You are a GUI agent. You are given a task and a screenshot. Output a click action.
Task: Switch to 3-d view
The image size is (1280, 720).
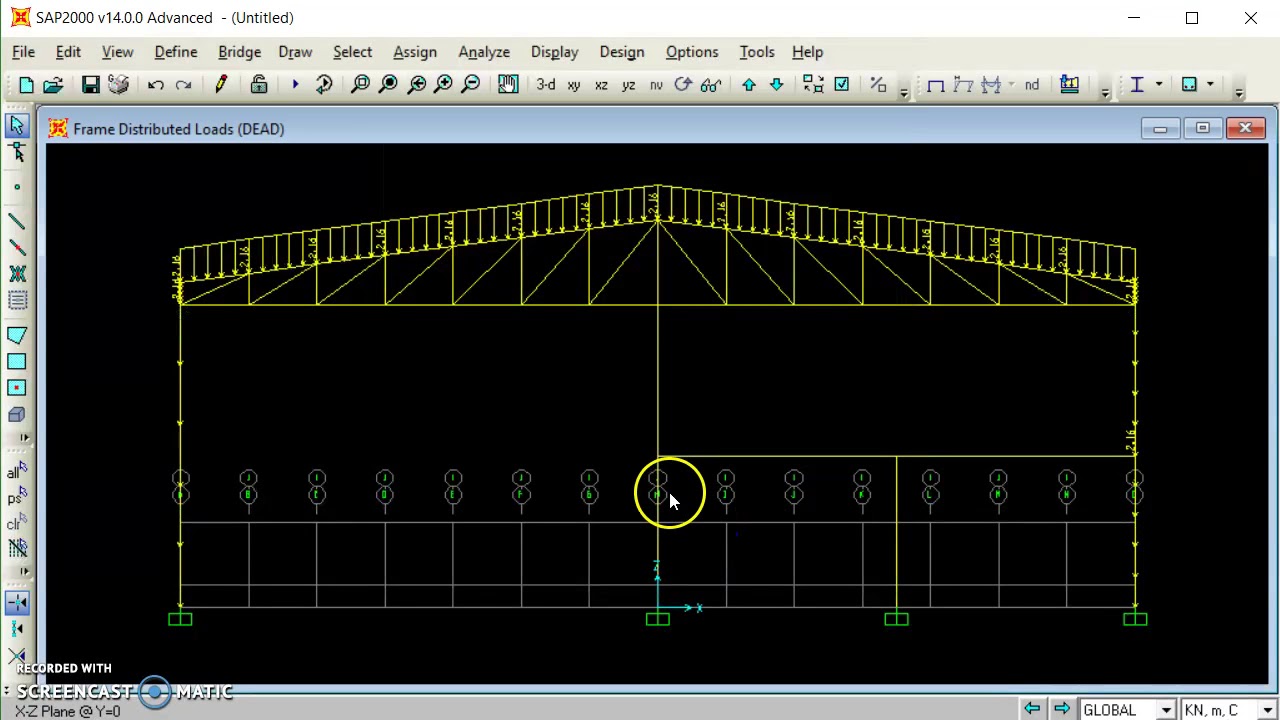[546, 85]
